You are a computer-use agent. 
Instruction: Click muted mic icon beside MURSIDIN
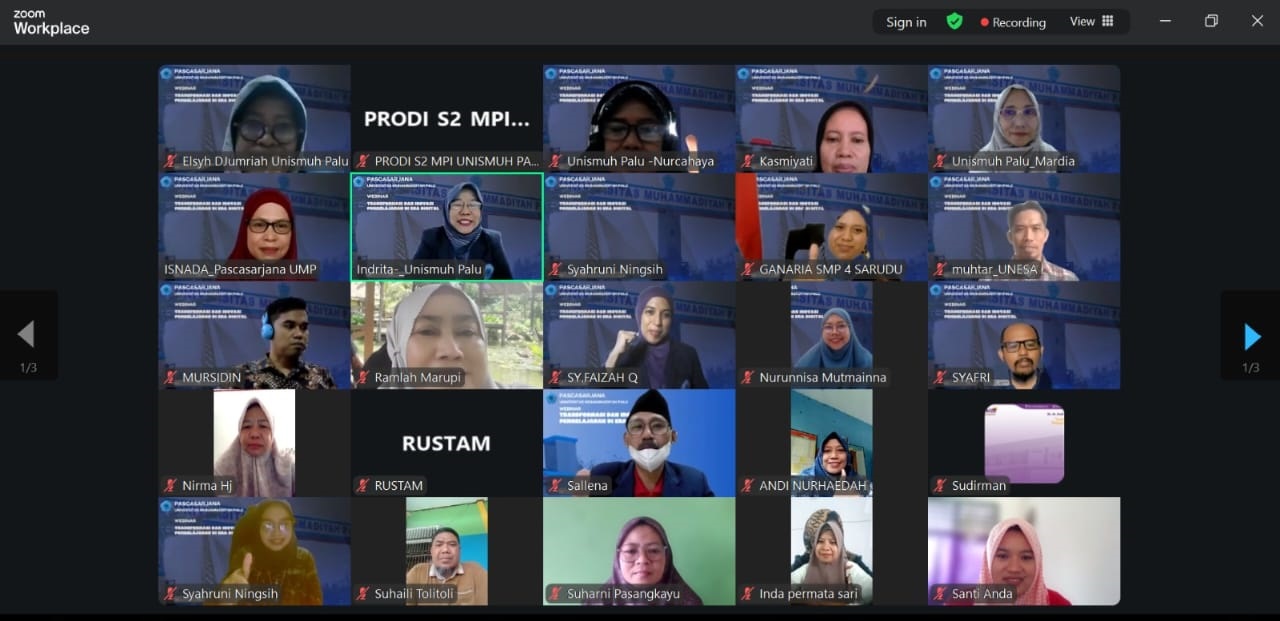171,377
